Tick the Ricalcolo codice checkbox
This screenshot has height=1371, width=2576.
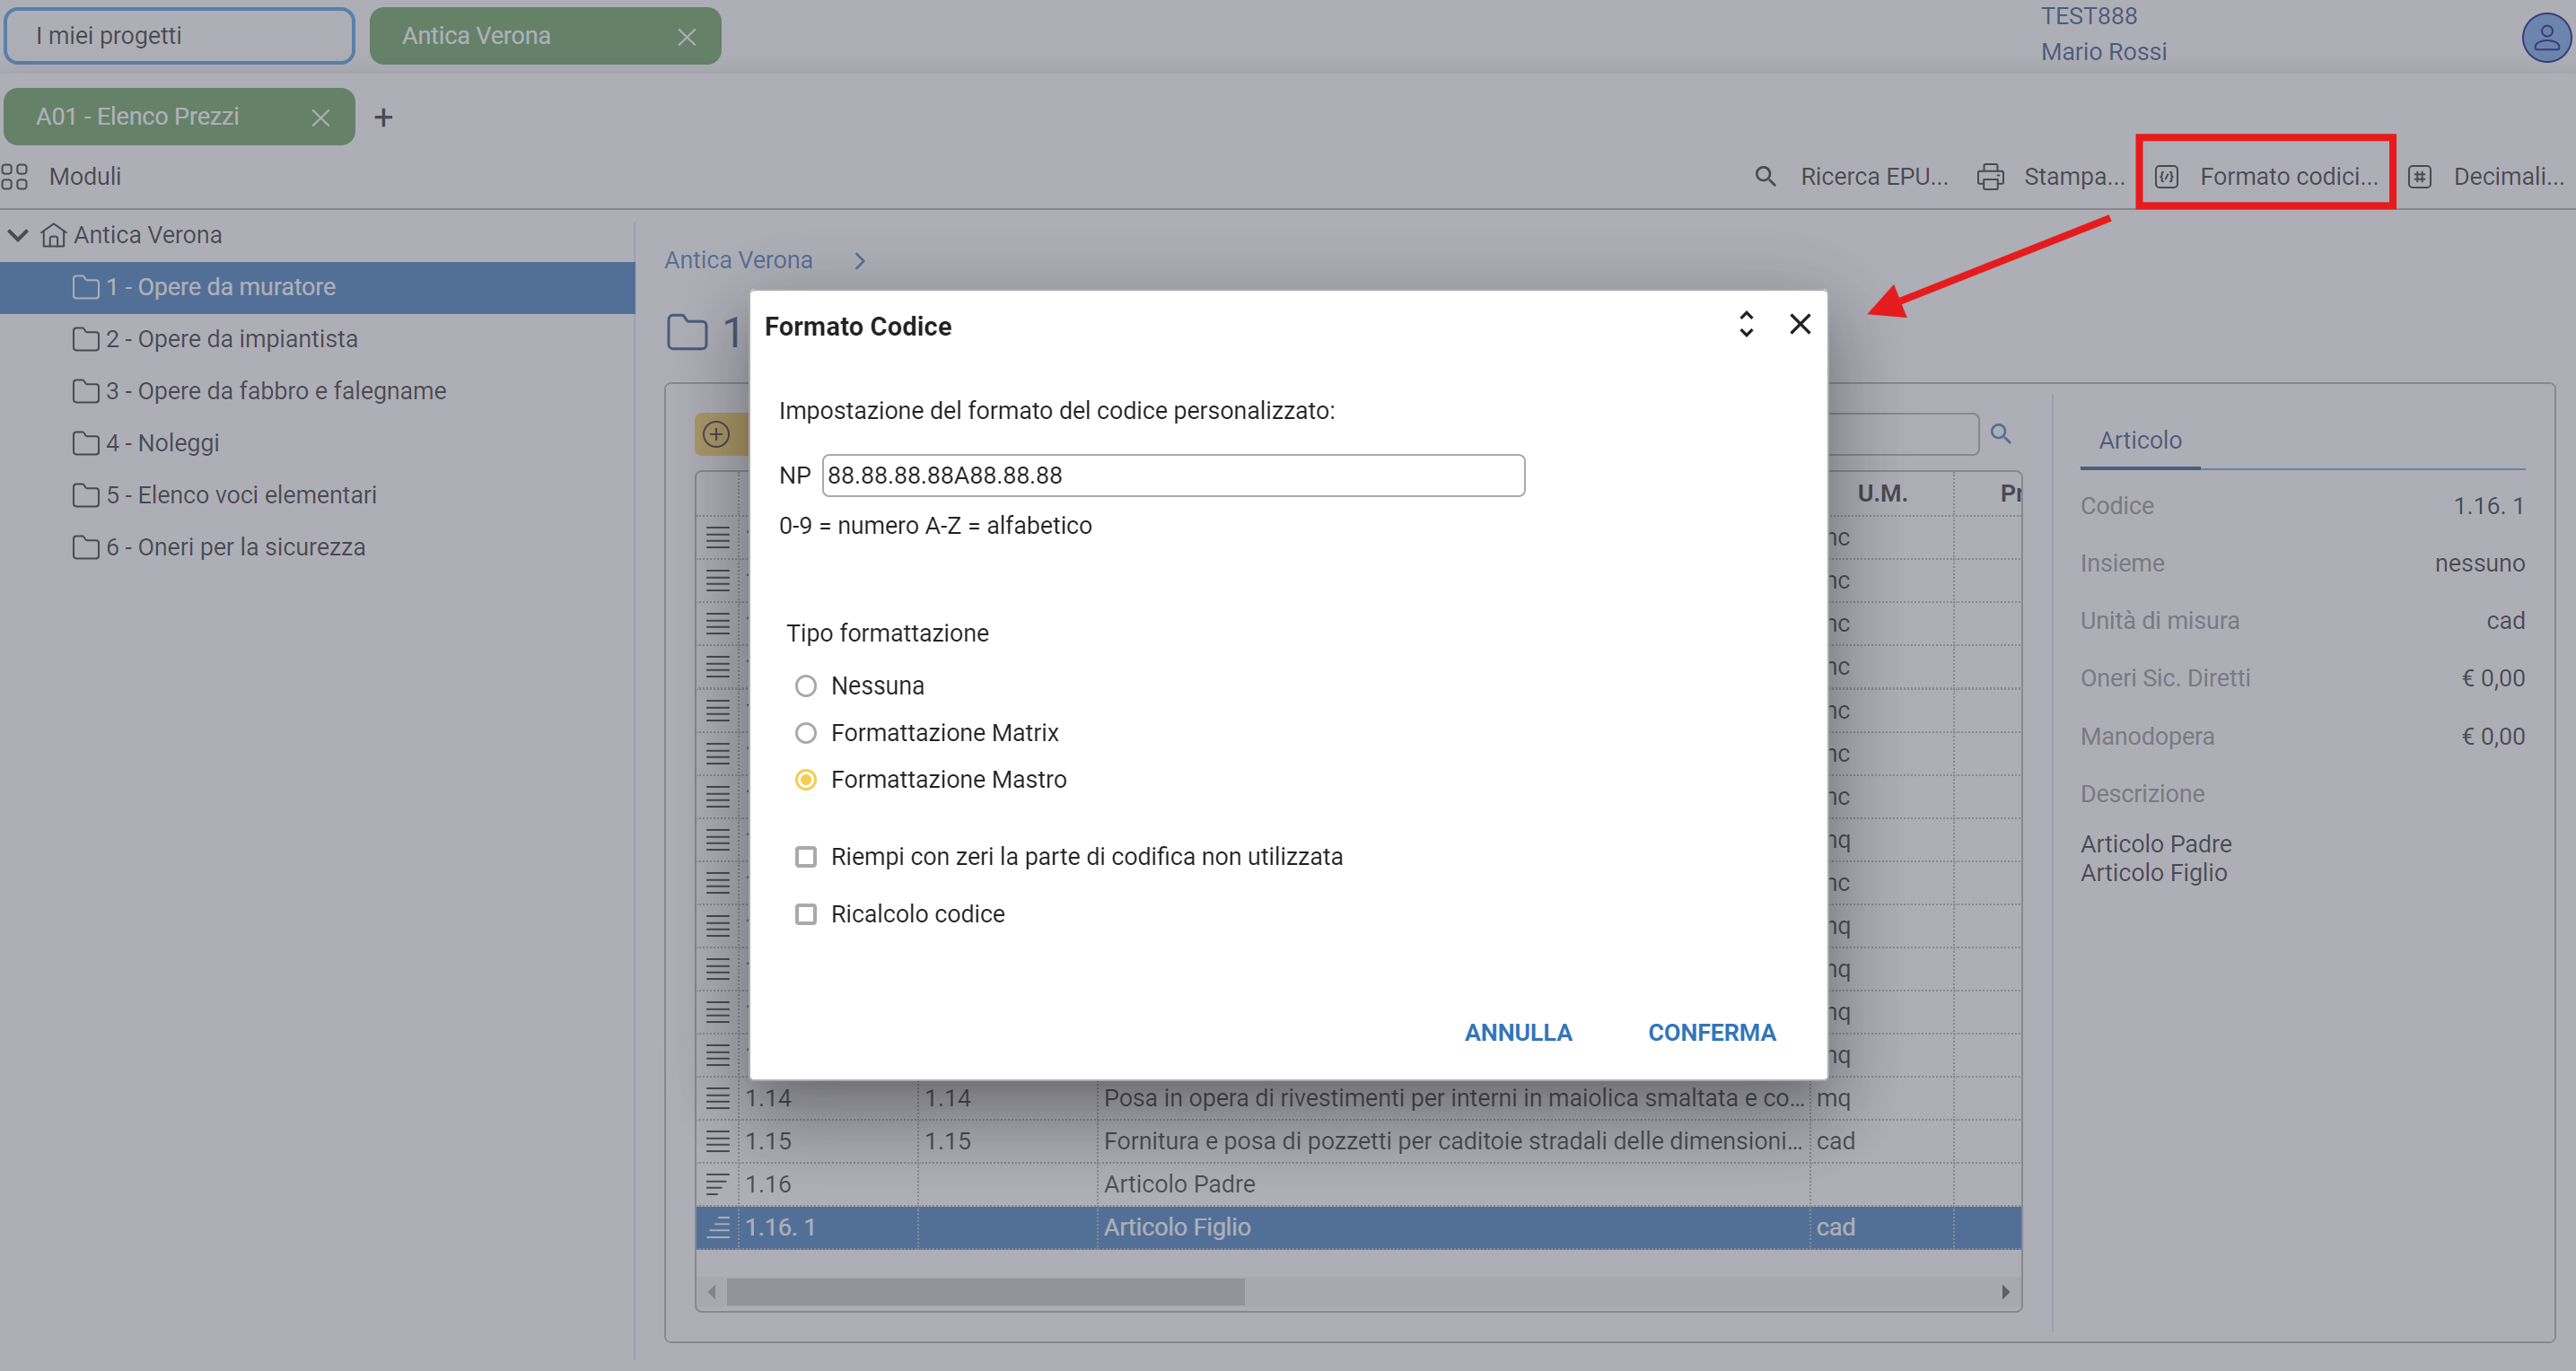click(805, 914)
